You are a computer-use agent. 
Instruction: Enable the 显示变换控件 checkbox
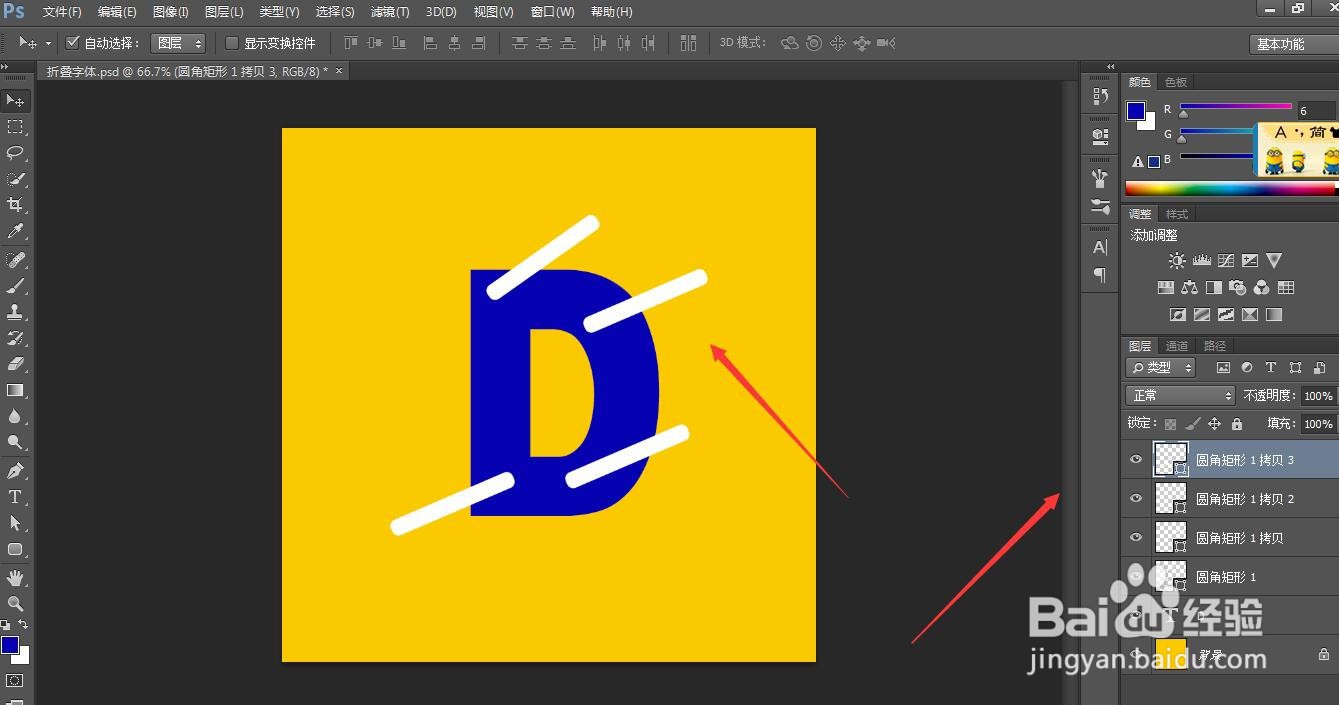point(232,43)
